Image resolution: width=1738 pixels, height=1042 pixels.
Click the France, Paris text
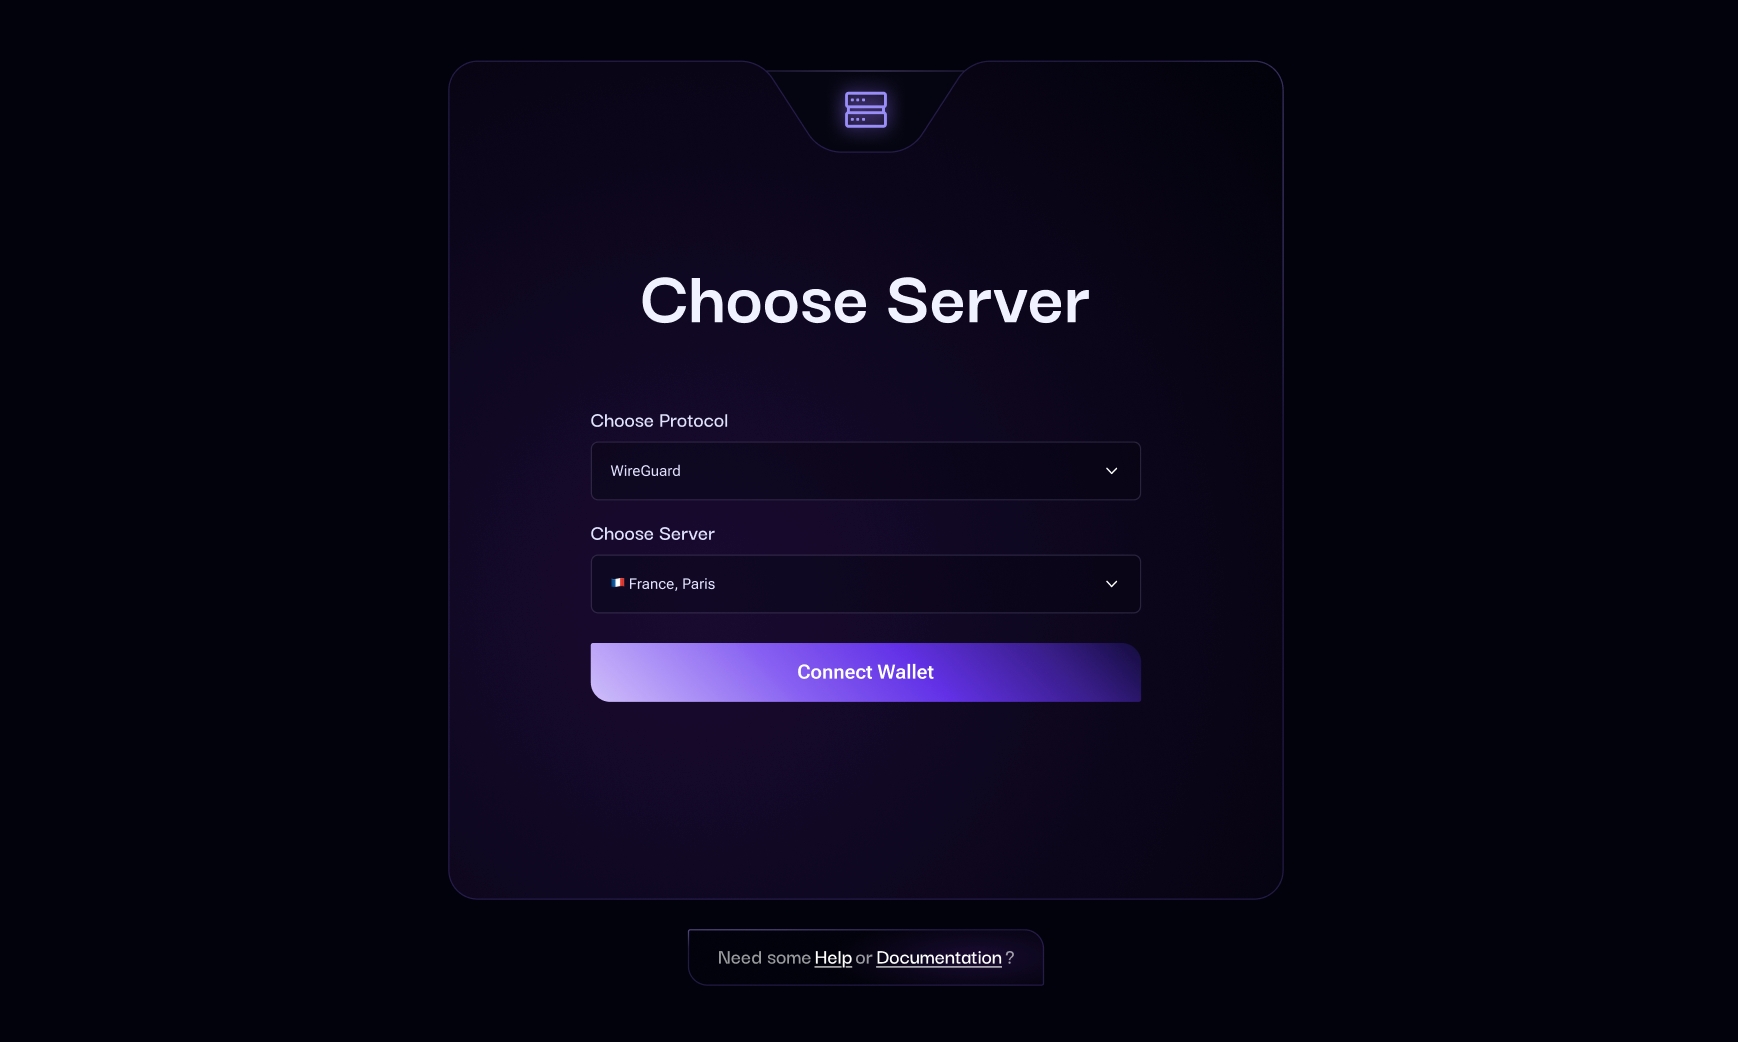point(672,584)
